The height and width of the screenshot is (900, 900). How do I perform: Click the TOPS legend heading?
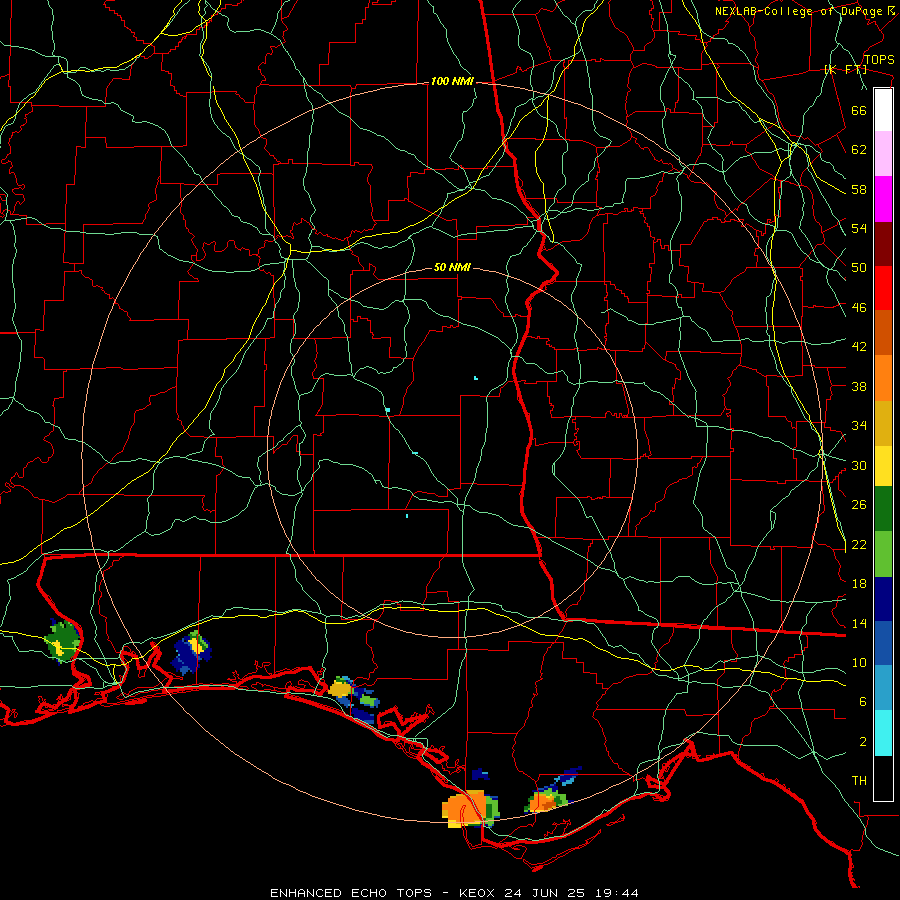pos(879,59)
